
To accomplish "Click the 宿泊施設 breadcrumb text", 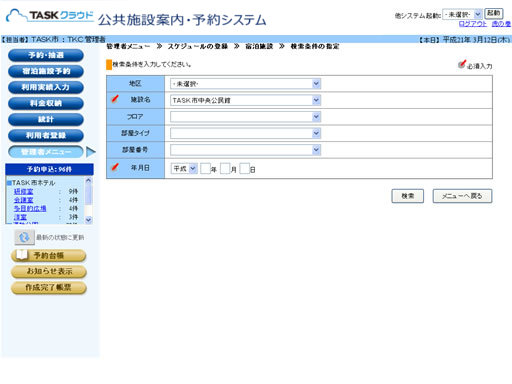I will coord(259,46).
